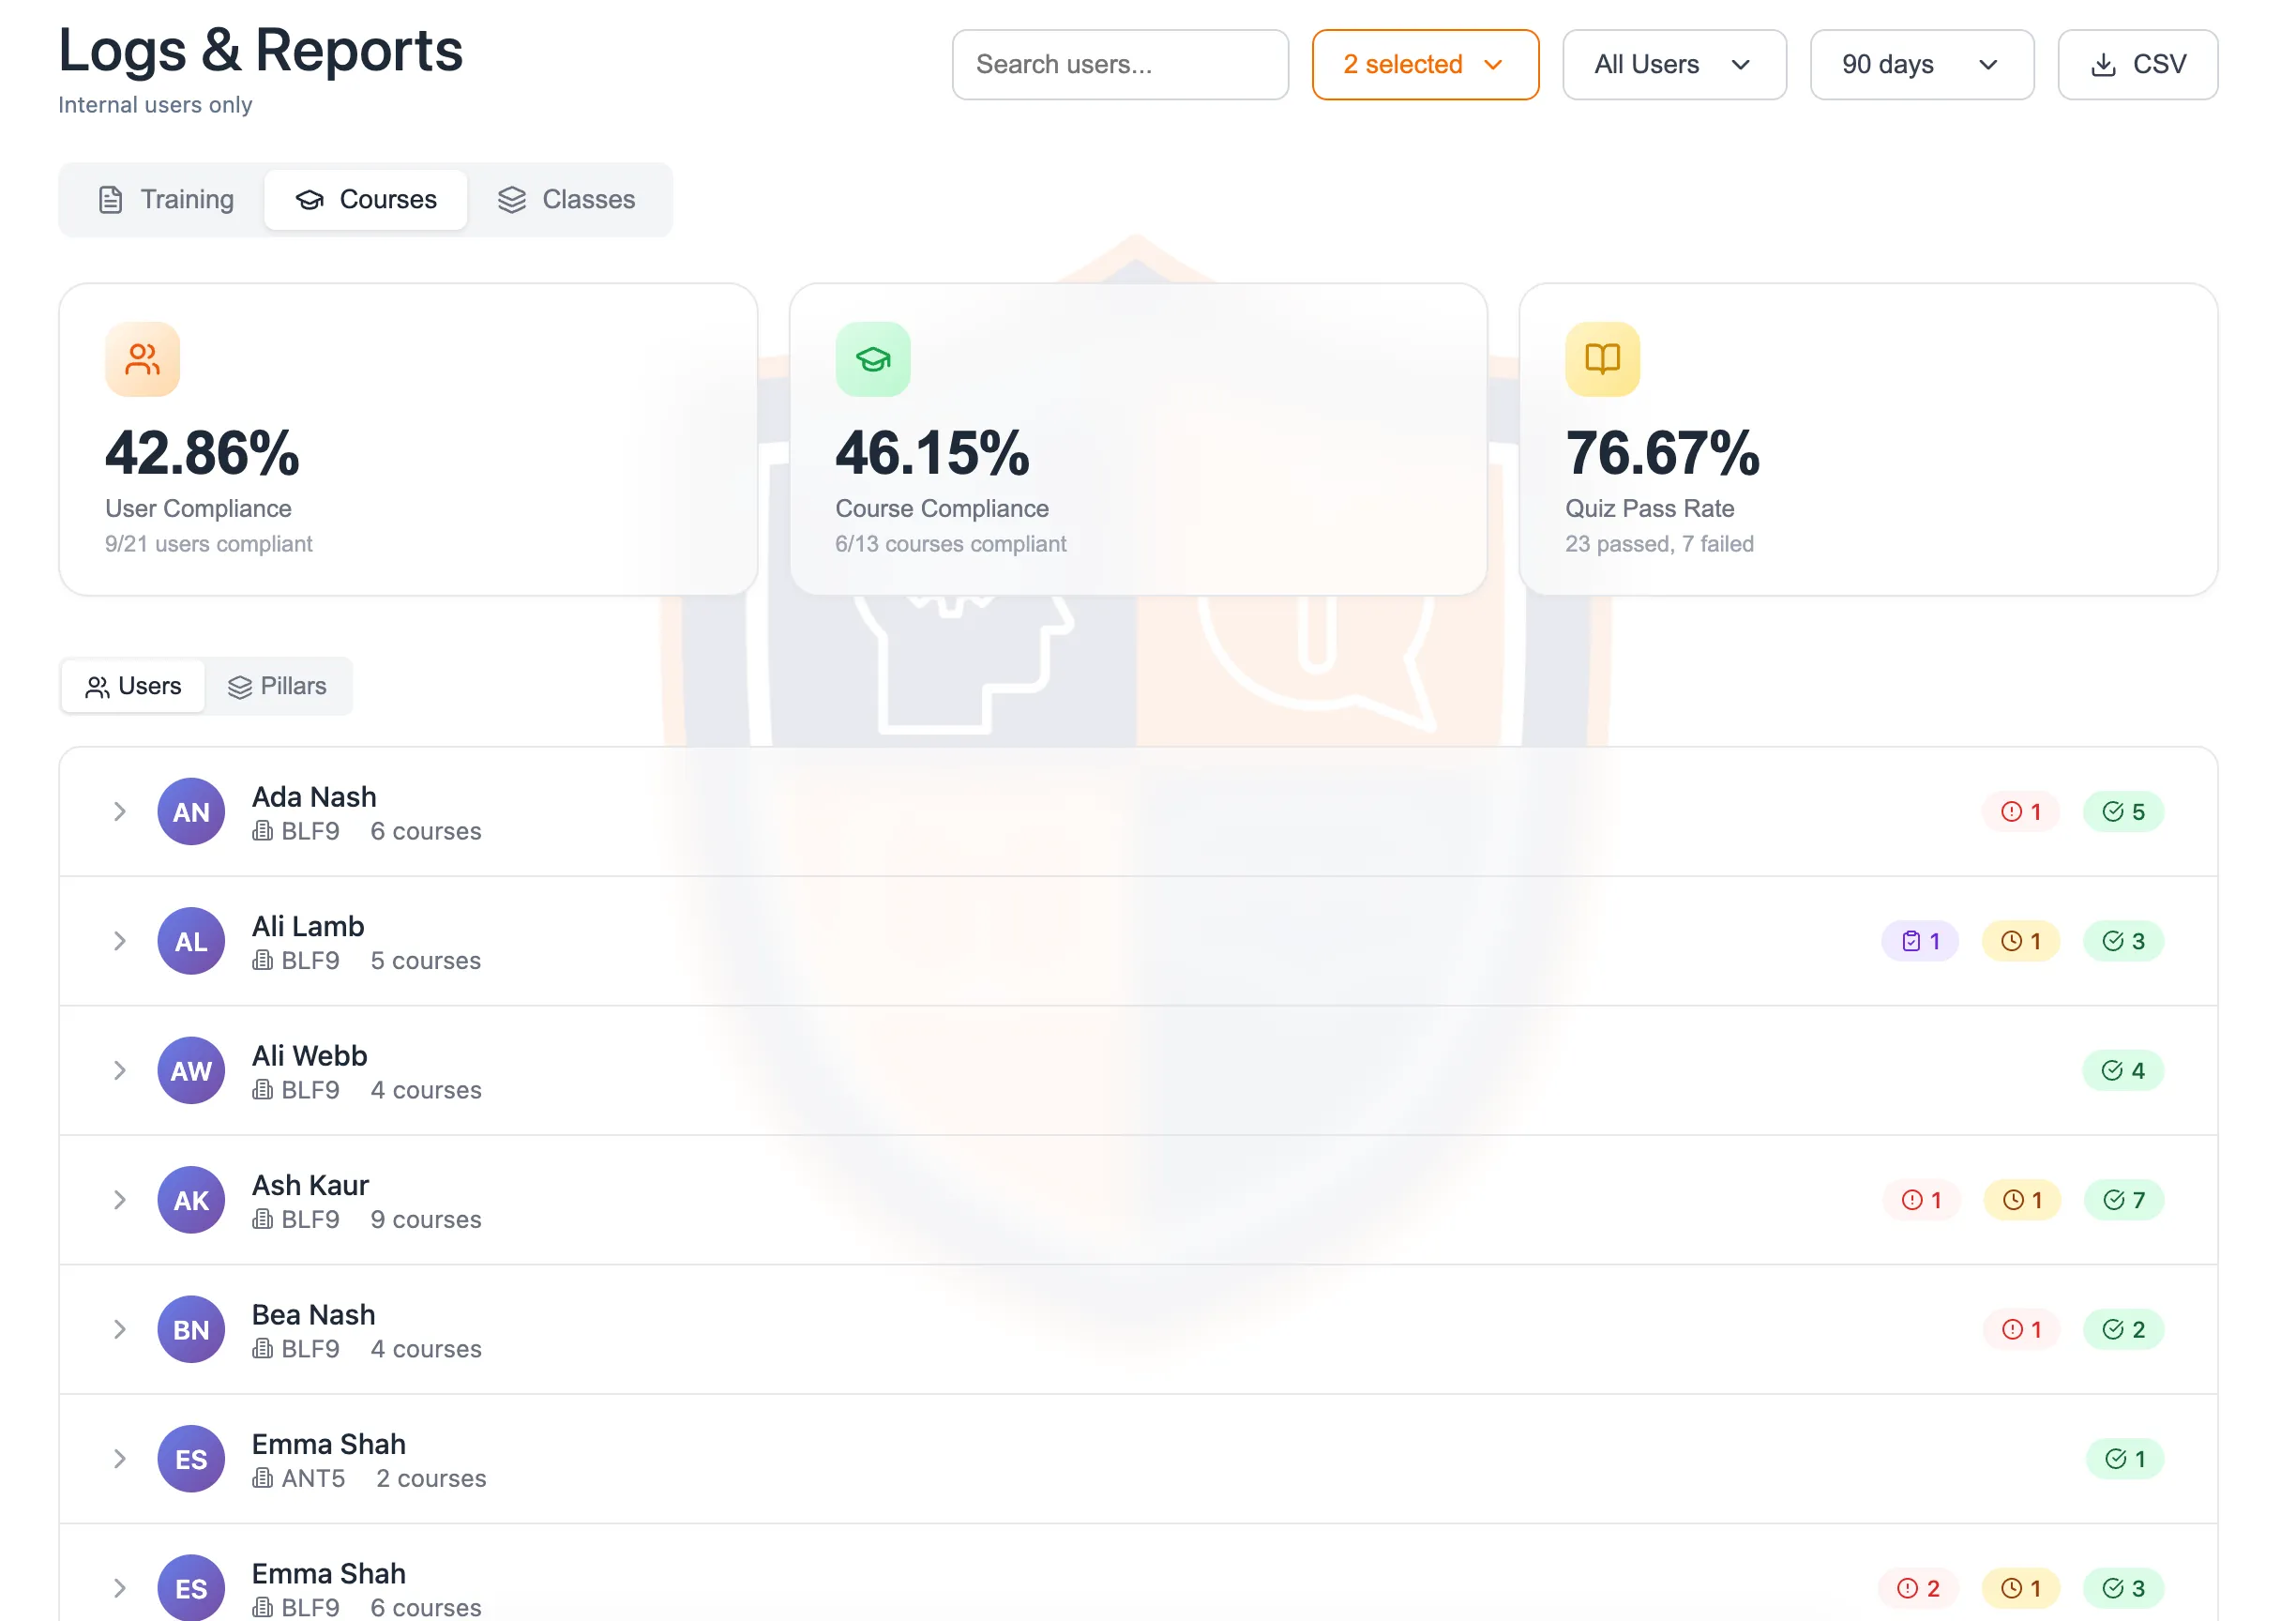2296x1621 pixels.
Task: Click the 9/21 users compliant text
Action: click(x=209, y=544)
